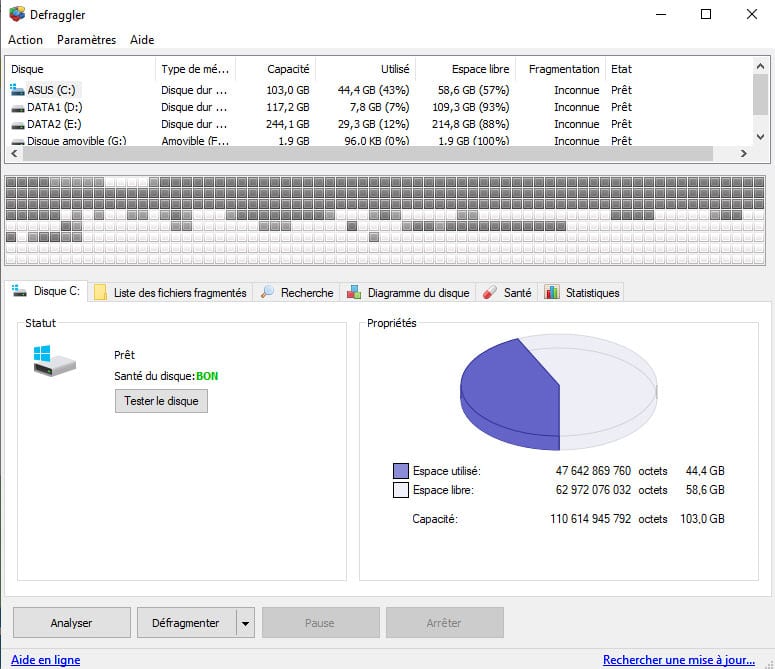Viewport: 775px width, 669px height.
Task: Click the Santé pill icon
Action: (x=489, y=292)
